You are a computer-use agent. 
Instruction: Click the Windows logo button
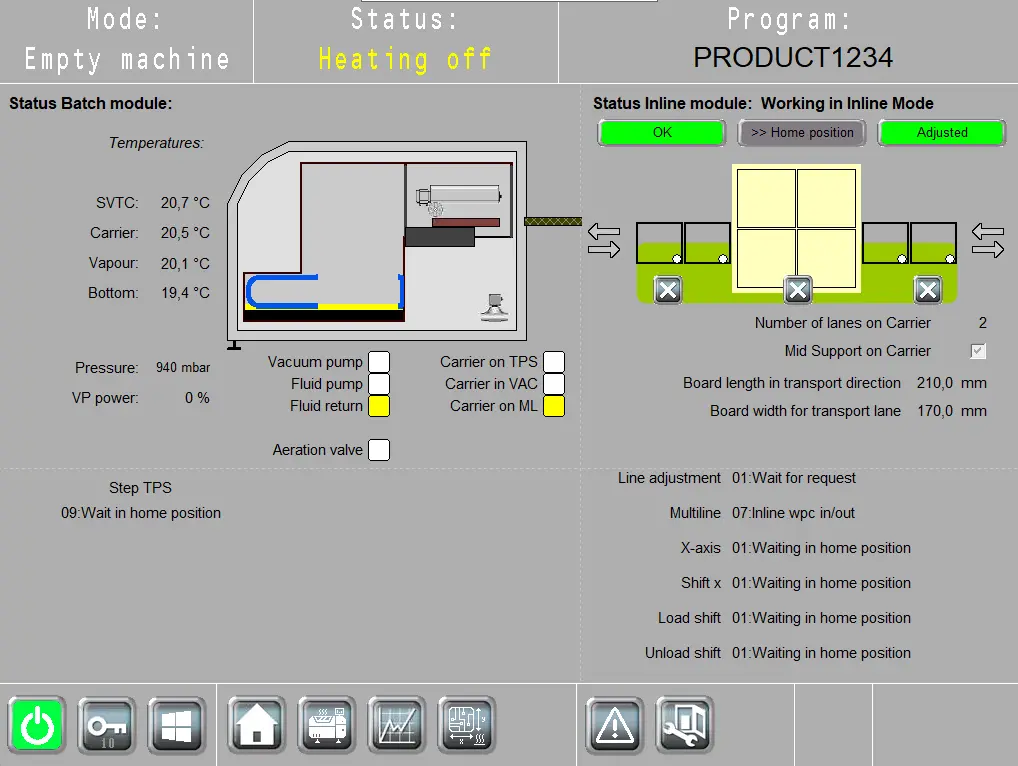(176, 724)
